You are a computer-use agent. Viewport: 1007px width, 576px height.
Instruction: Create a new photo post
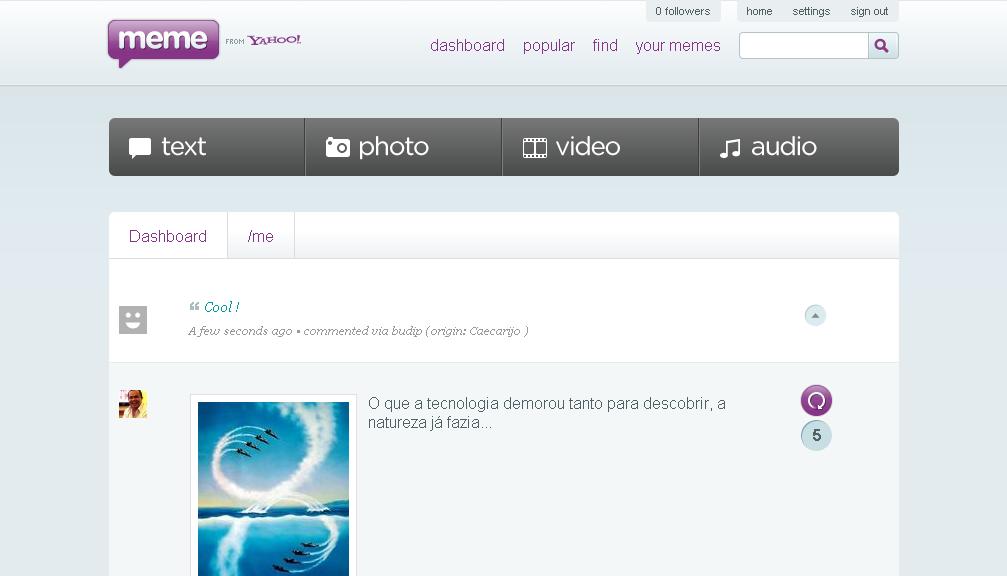click(403, 147)
